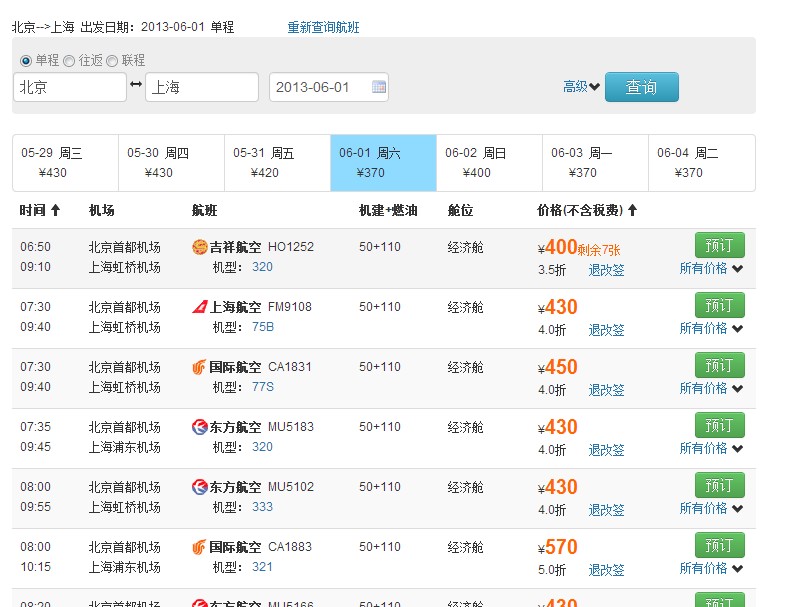Select the 联程 multi-leg radio button

112,60
